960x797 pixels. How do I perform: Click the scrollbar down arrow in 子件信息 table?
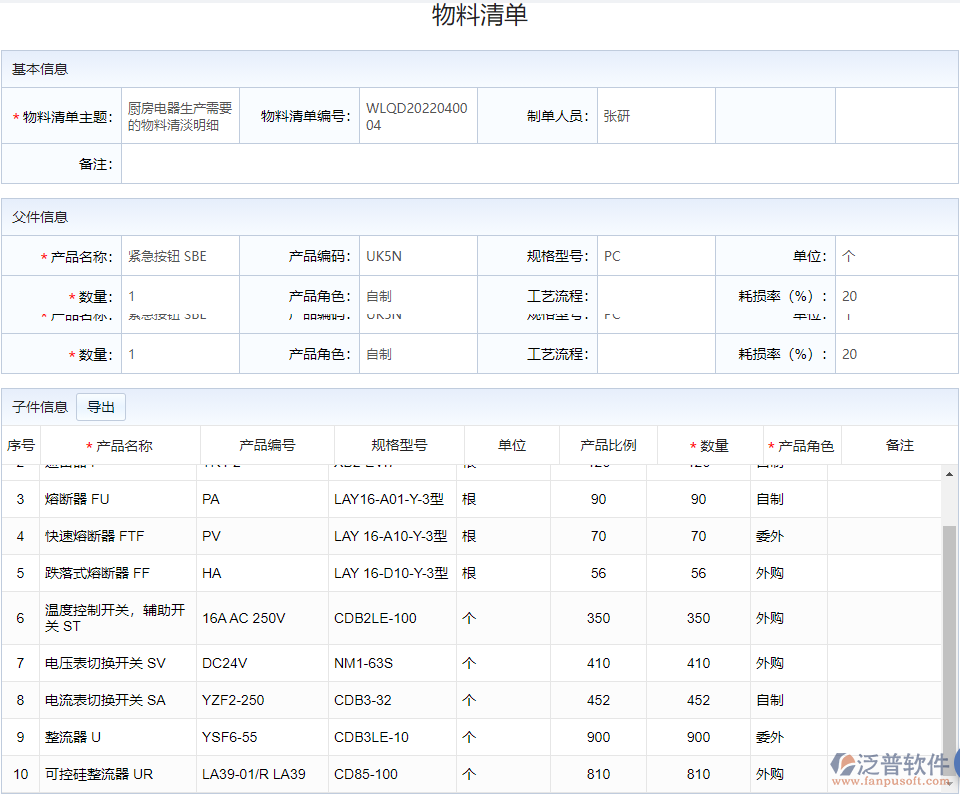pos(948,786)
